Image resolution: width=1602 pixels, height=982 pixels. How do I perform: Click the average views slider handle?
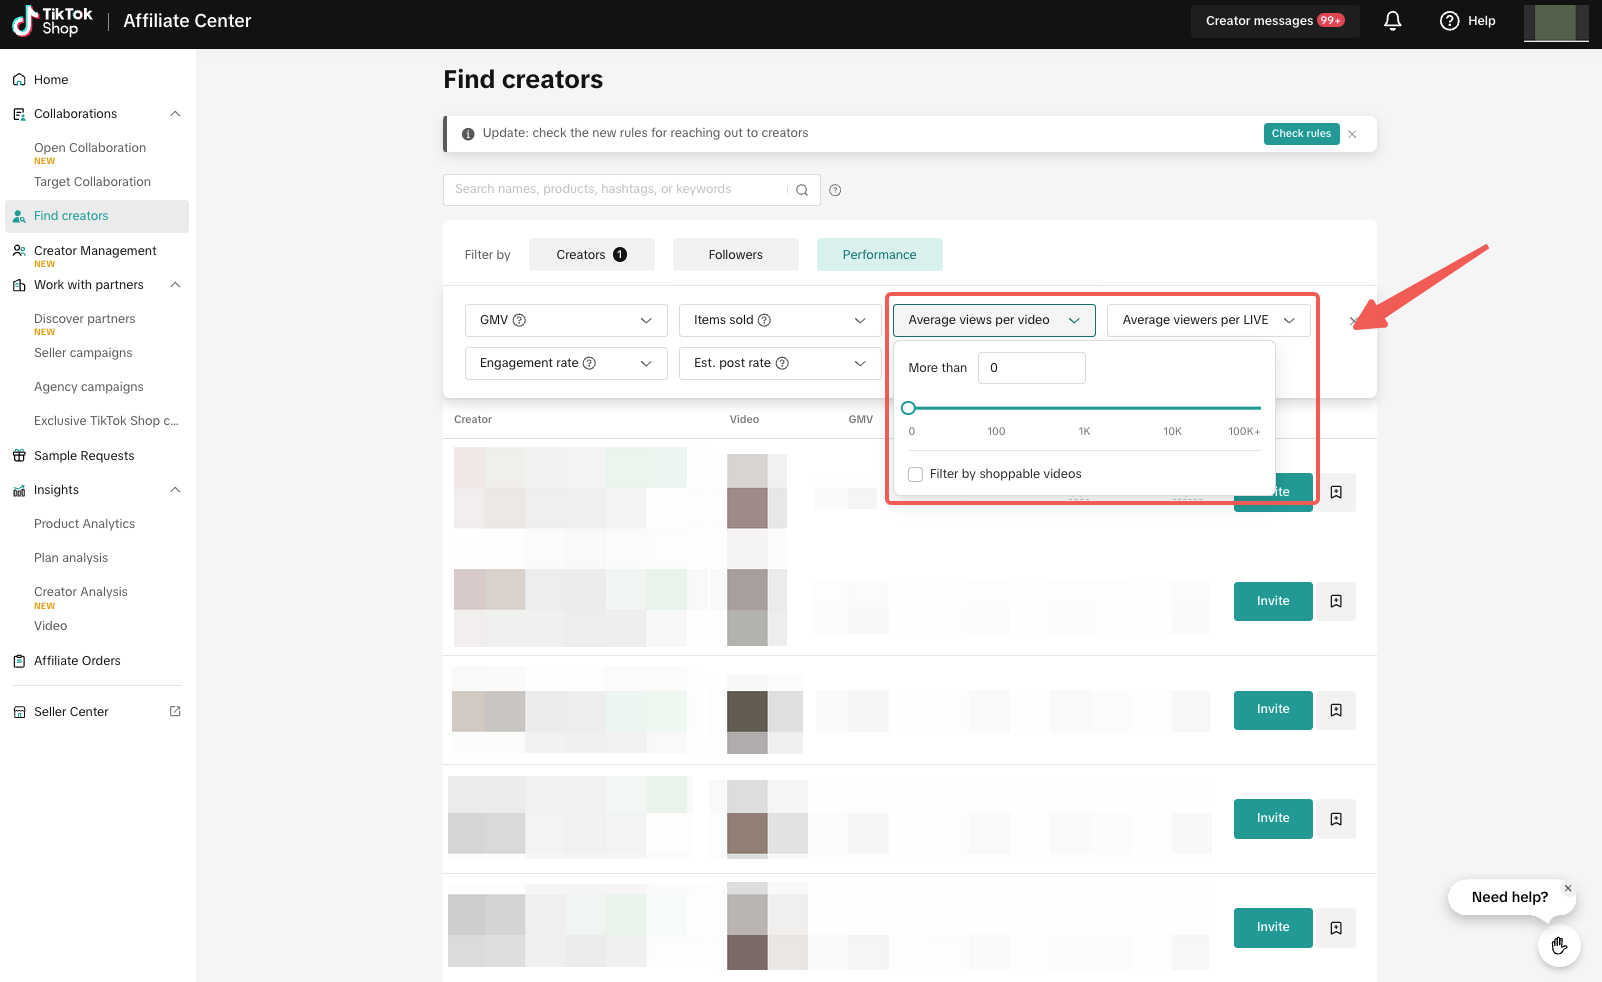point(908,408)
